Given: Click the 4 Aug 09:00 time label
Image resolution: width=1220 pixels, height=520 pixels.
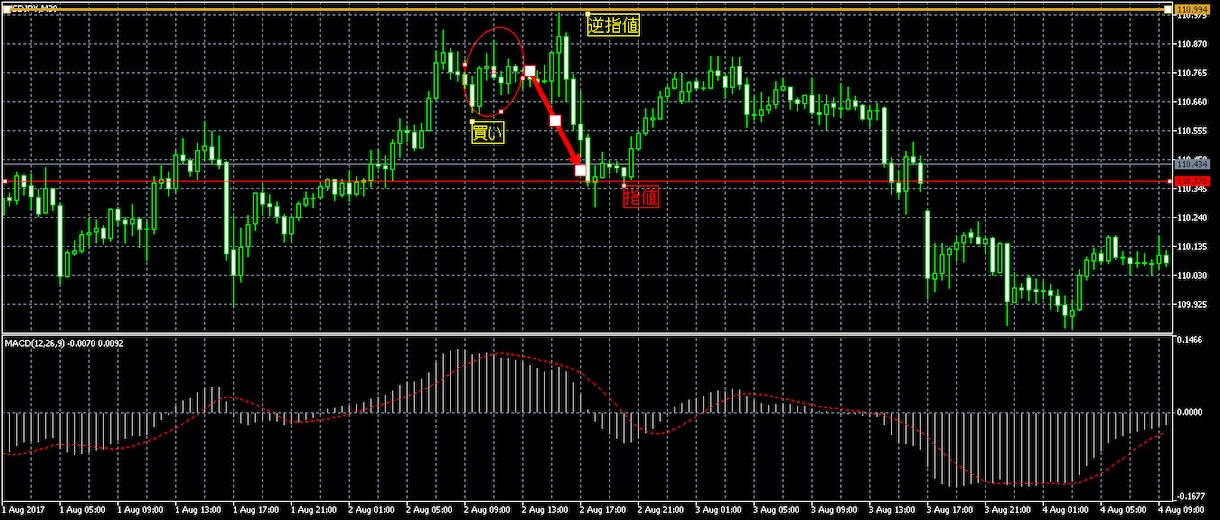Looking at the screenshot, I should click(x=1183, y=509).
